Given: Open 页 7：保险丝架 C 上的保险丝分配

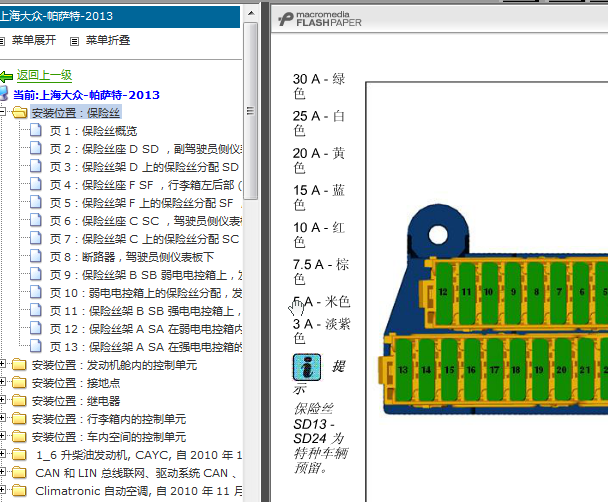Looking at the screenshot, I should pyautogui.click(x=144, y=239).
